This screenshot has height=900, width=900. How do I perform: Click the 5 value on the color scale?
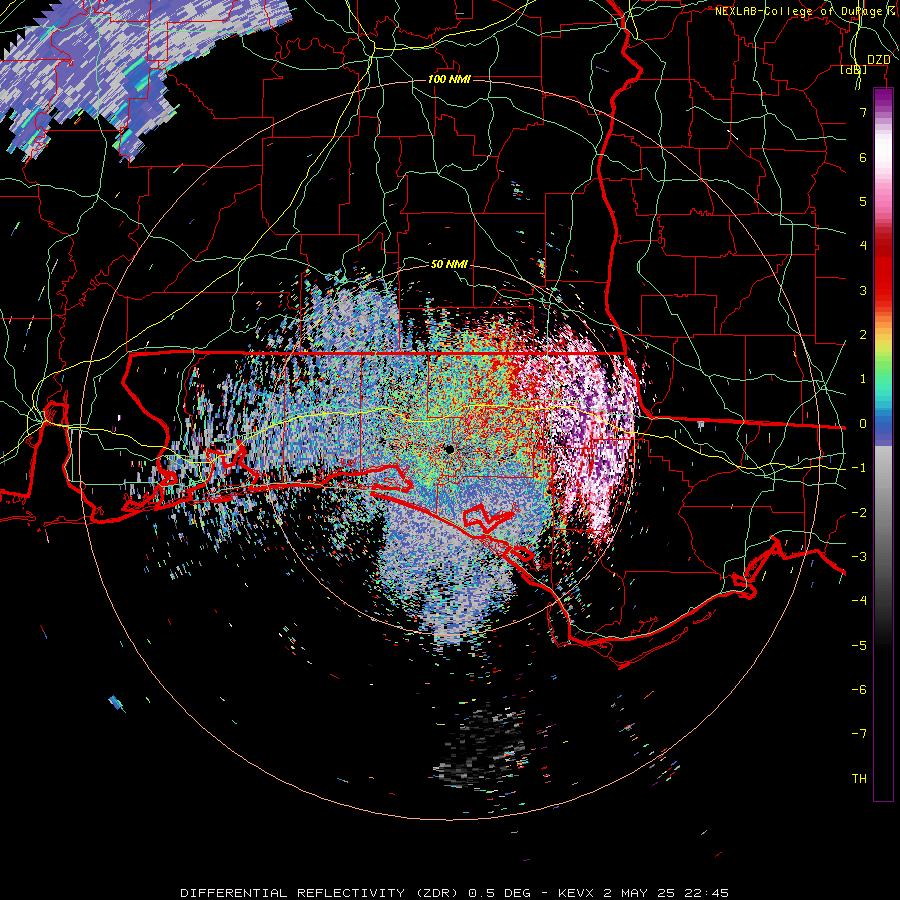pos(863,201)
